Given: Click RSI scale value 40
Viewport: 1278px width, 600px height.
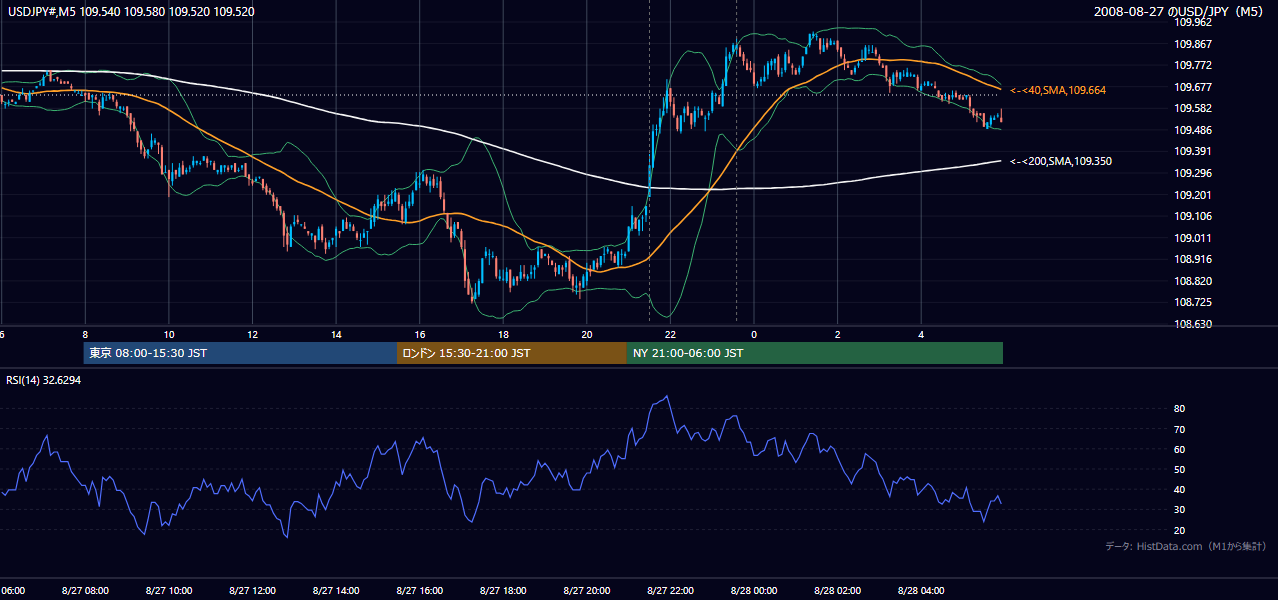Looking at the screenshot, I should 1180,489.
